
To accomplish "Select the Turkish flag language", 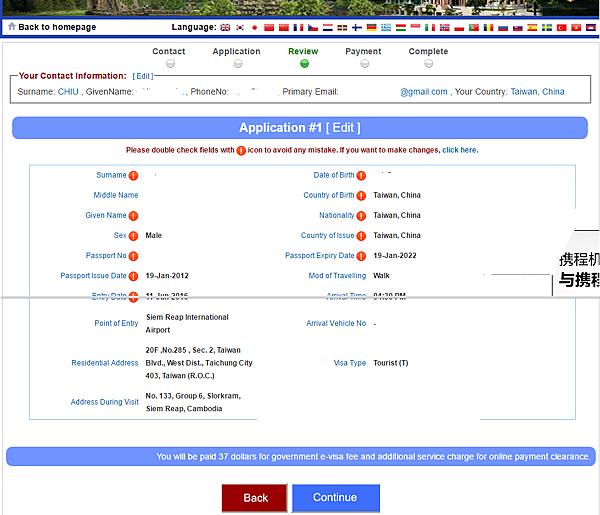I will [562, 28].
